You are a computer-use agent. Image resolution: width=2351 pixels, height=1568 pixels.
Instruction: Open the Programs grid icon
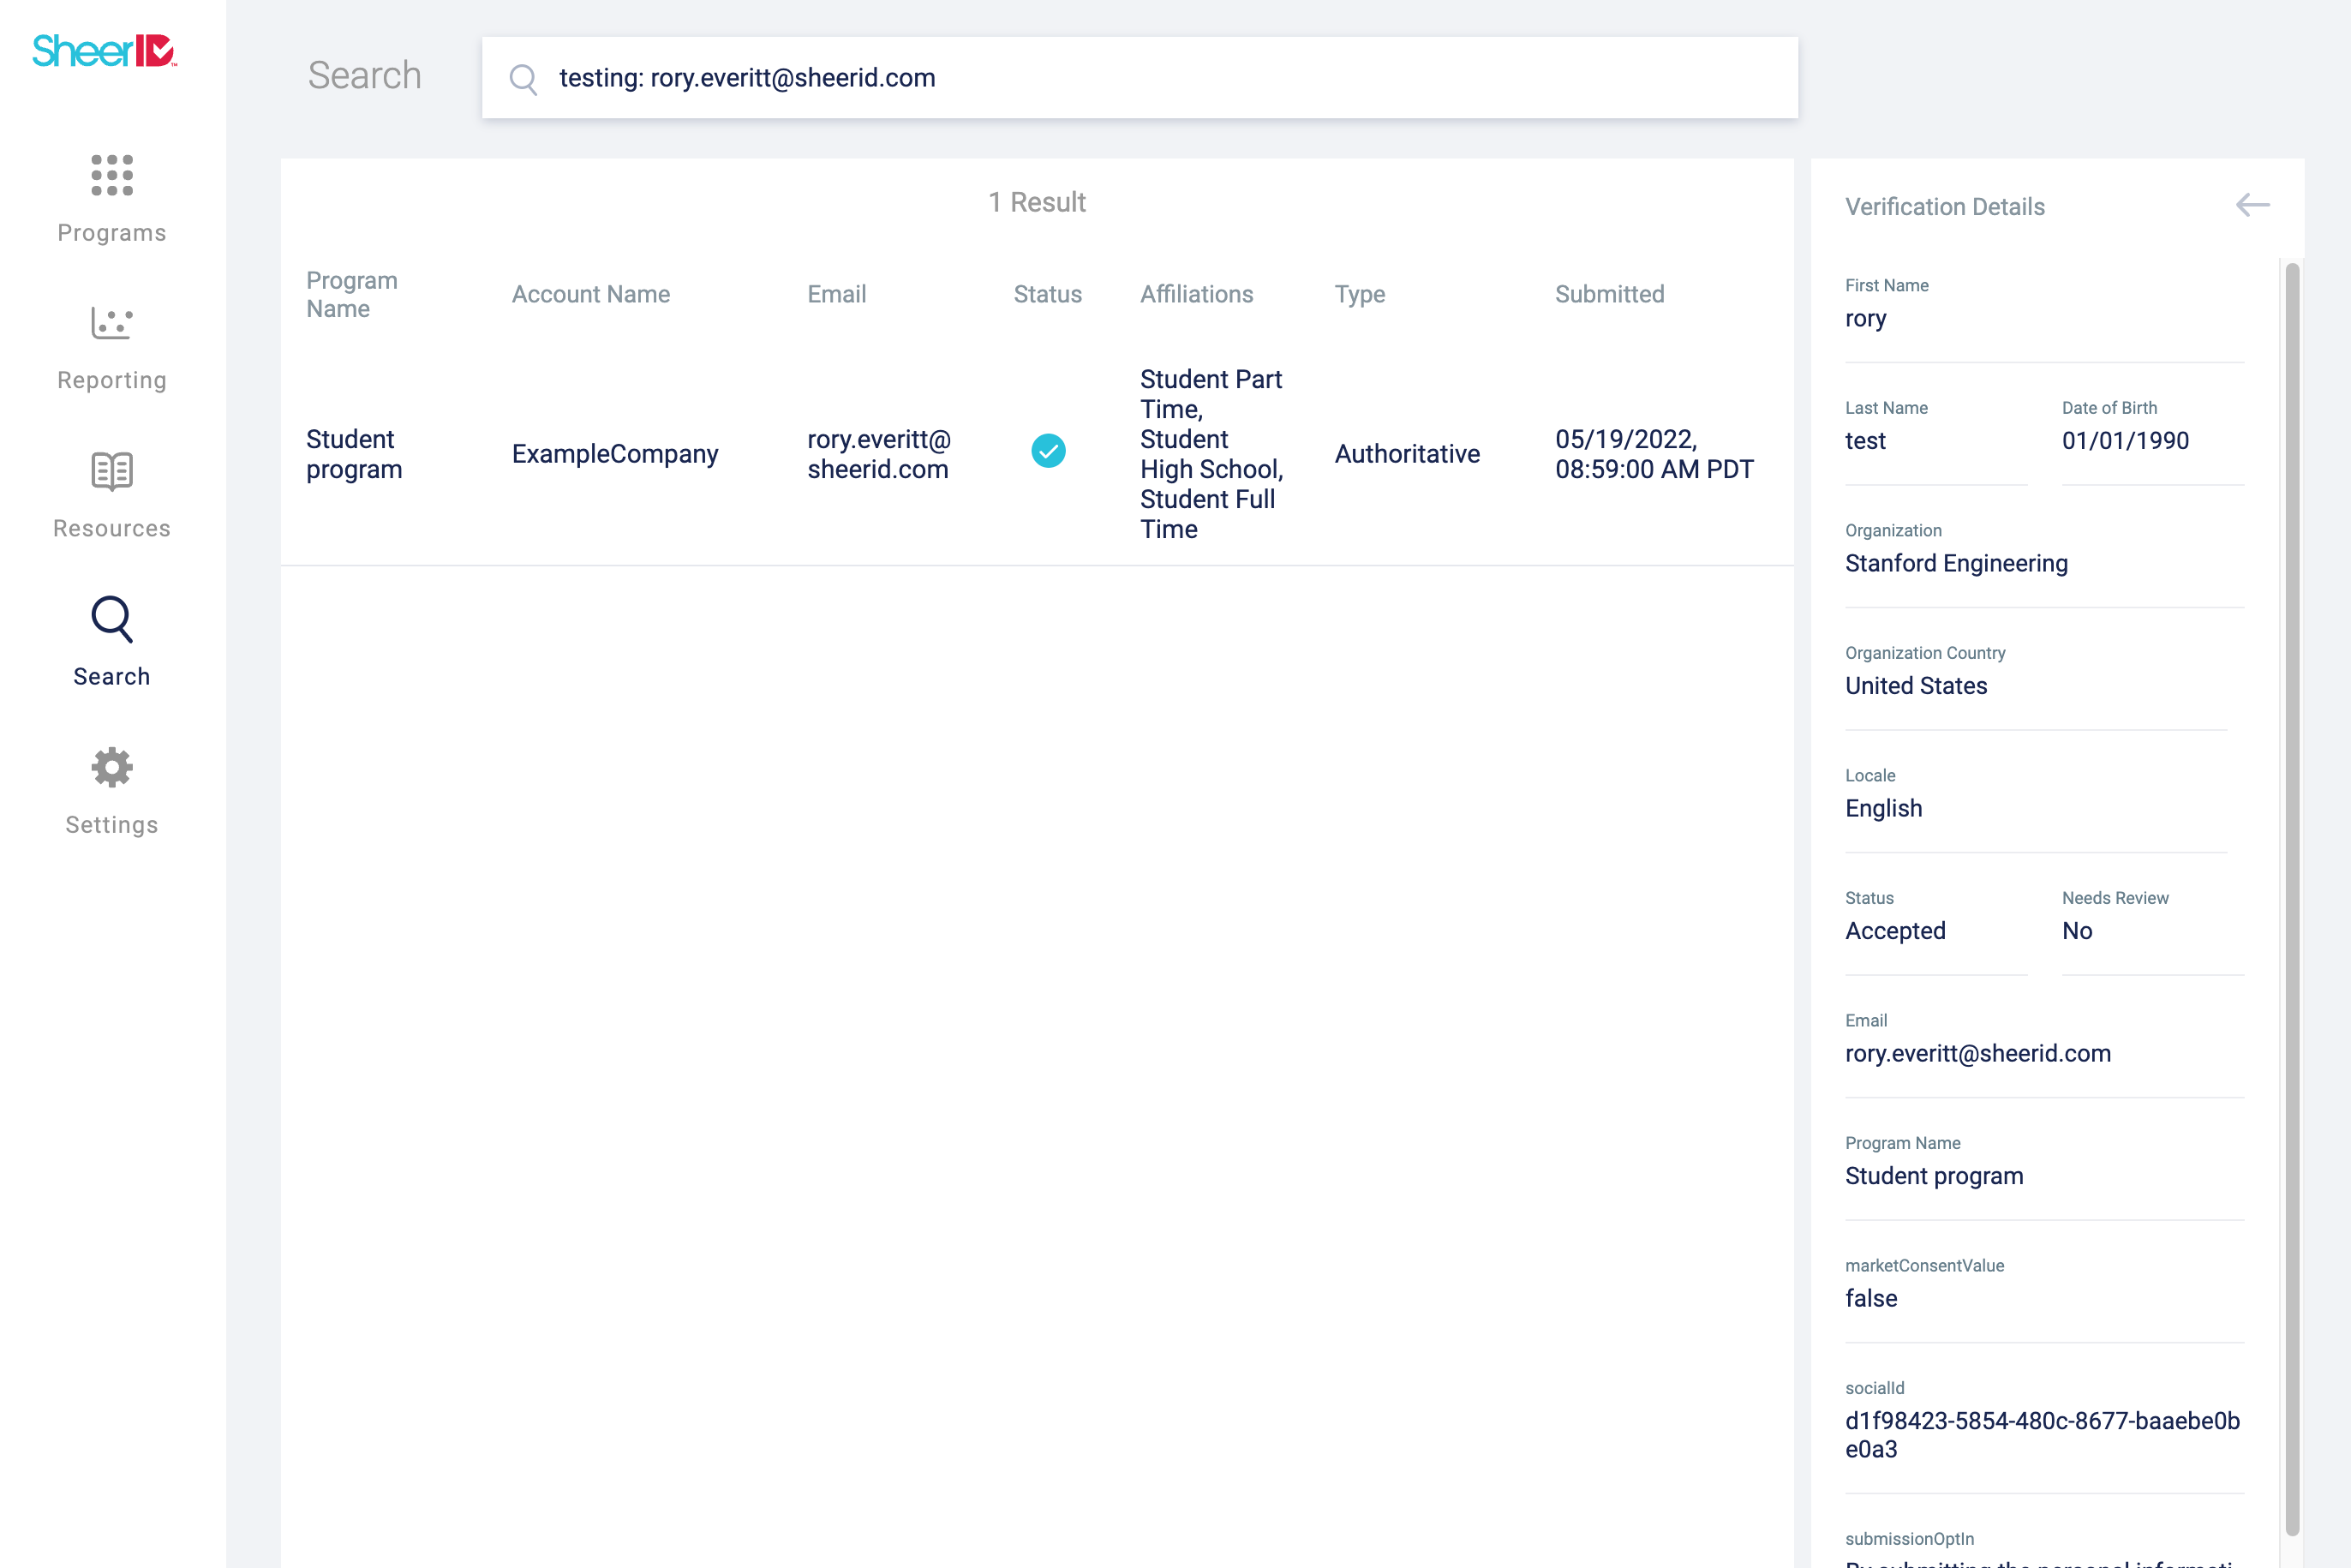click(x=112, y=175)
